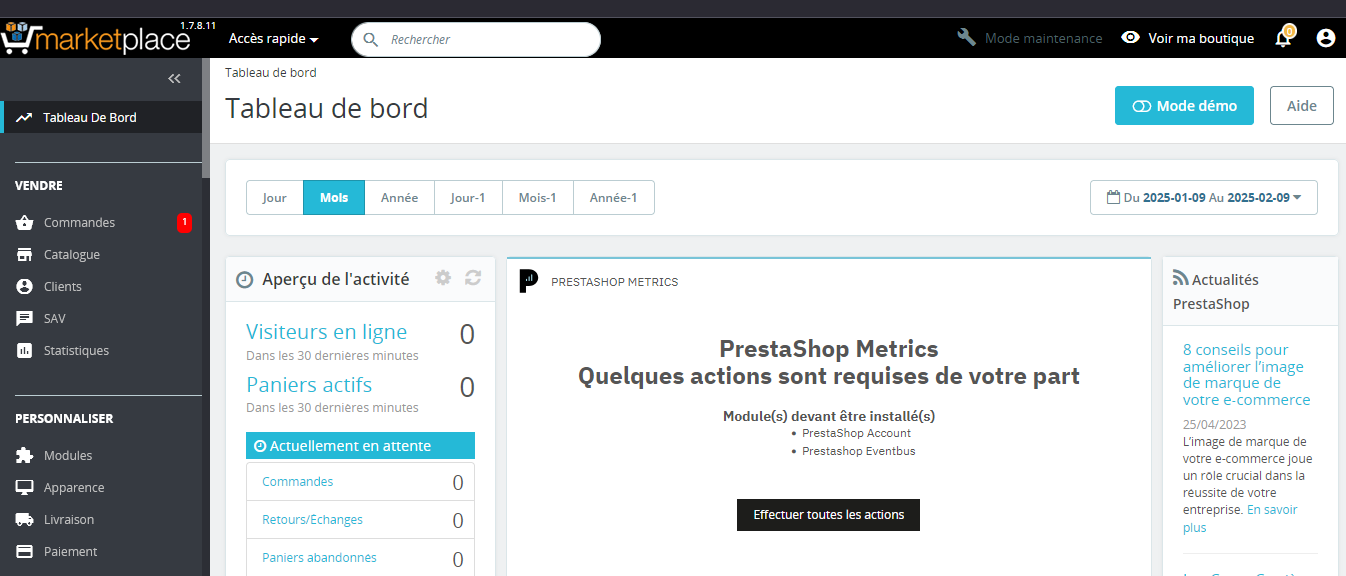Click Effectuer toutes les actions button
The height and width of the screenshot is (576, 1346).
tap(828, 515)
